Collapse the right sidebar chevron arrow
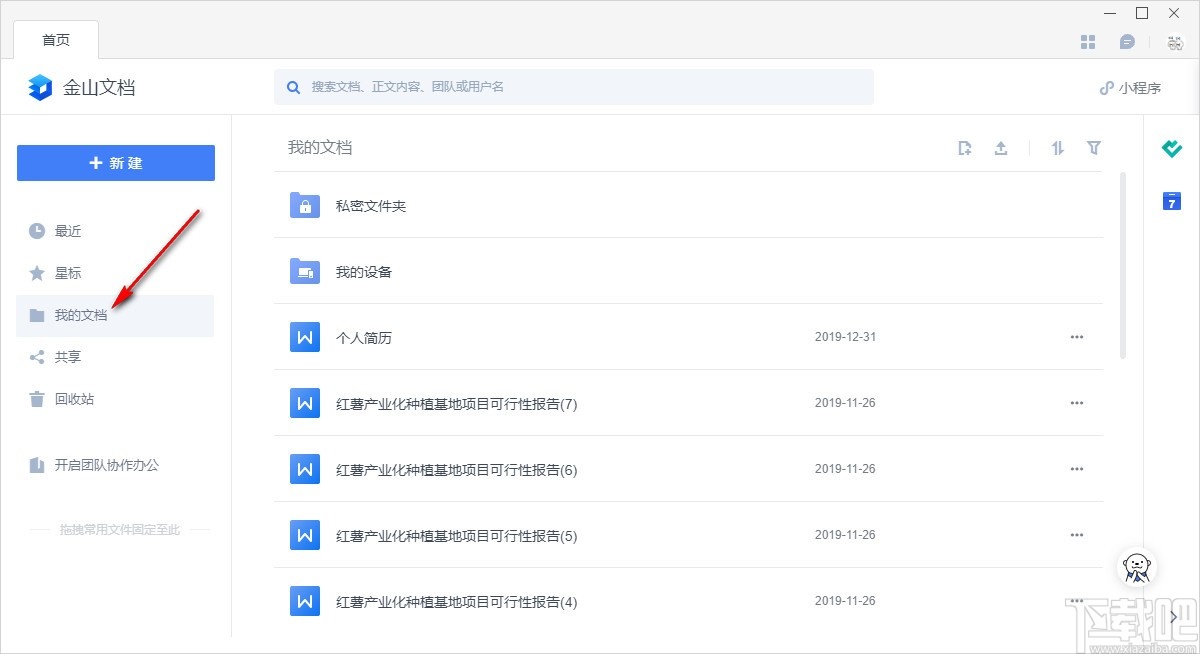 1174,618
